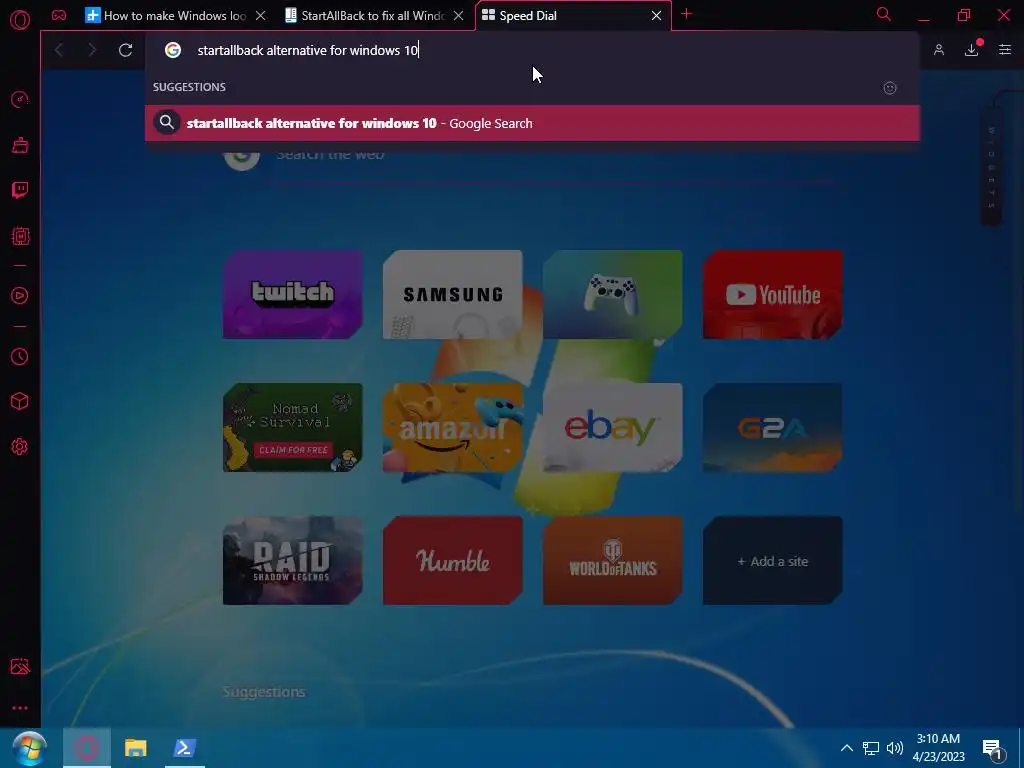The height and width of the screenshot is (768, 1024).
Task: Close the Speed Dial tab
Action: (x=656, y=16)
